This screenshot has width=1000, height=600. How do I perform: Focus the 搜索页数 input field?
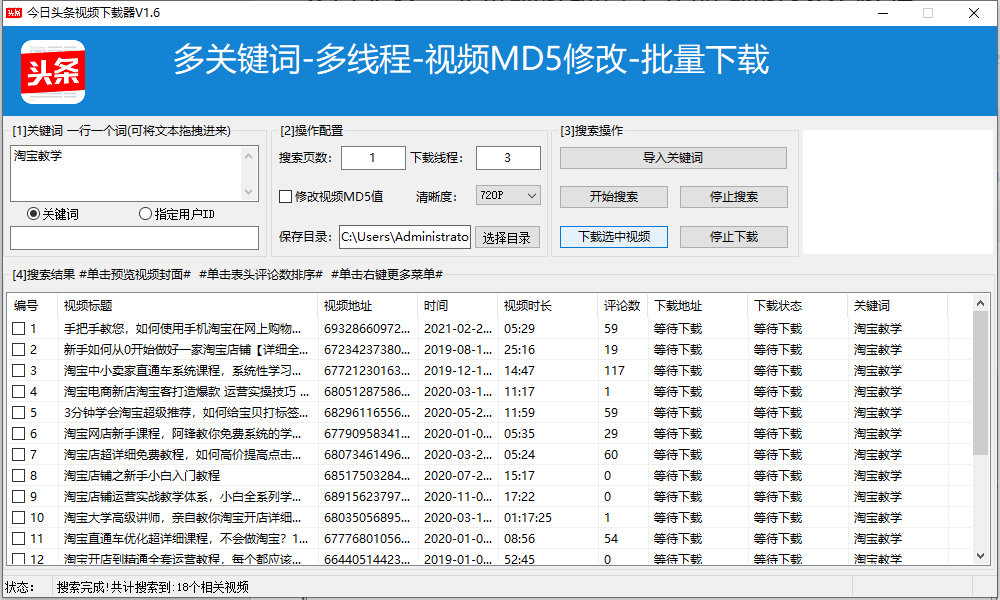373,158
